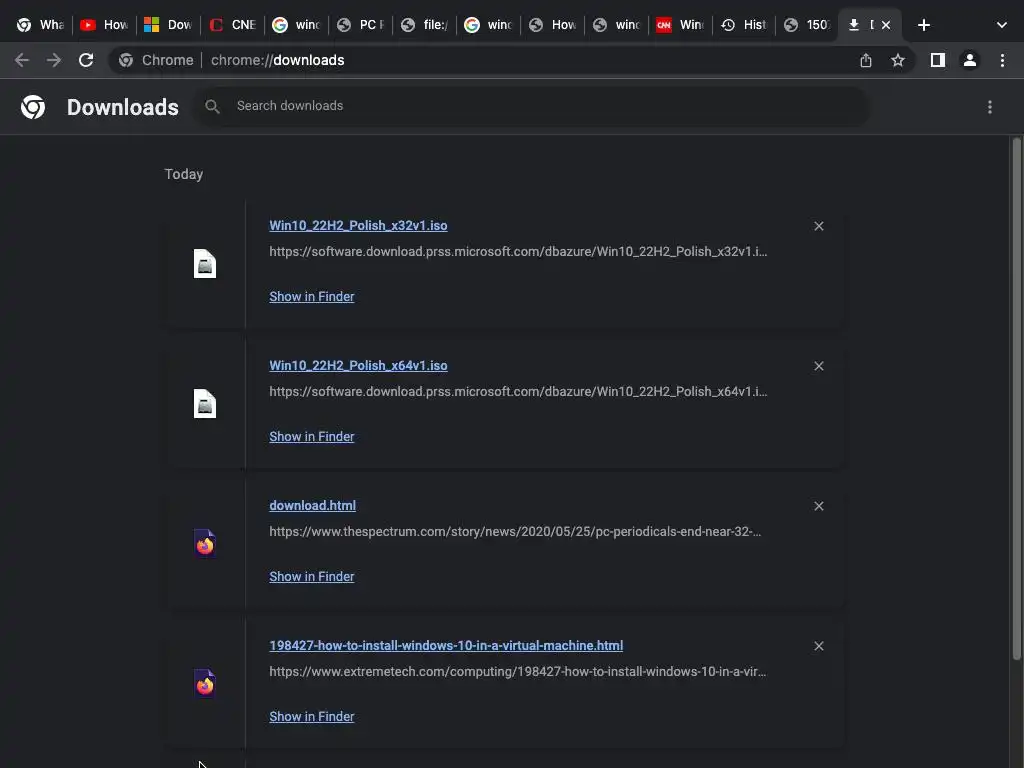Reload the downloads page
This screenshot has width=1024, height=768.
(86, 60)
